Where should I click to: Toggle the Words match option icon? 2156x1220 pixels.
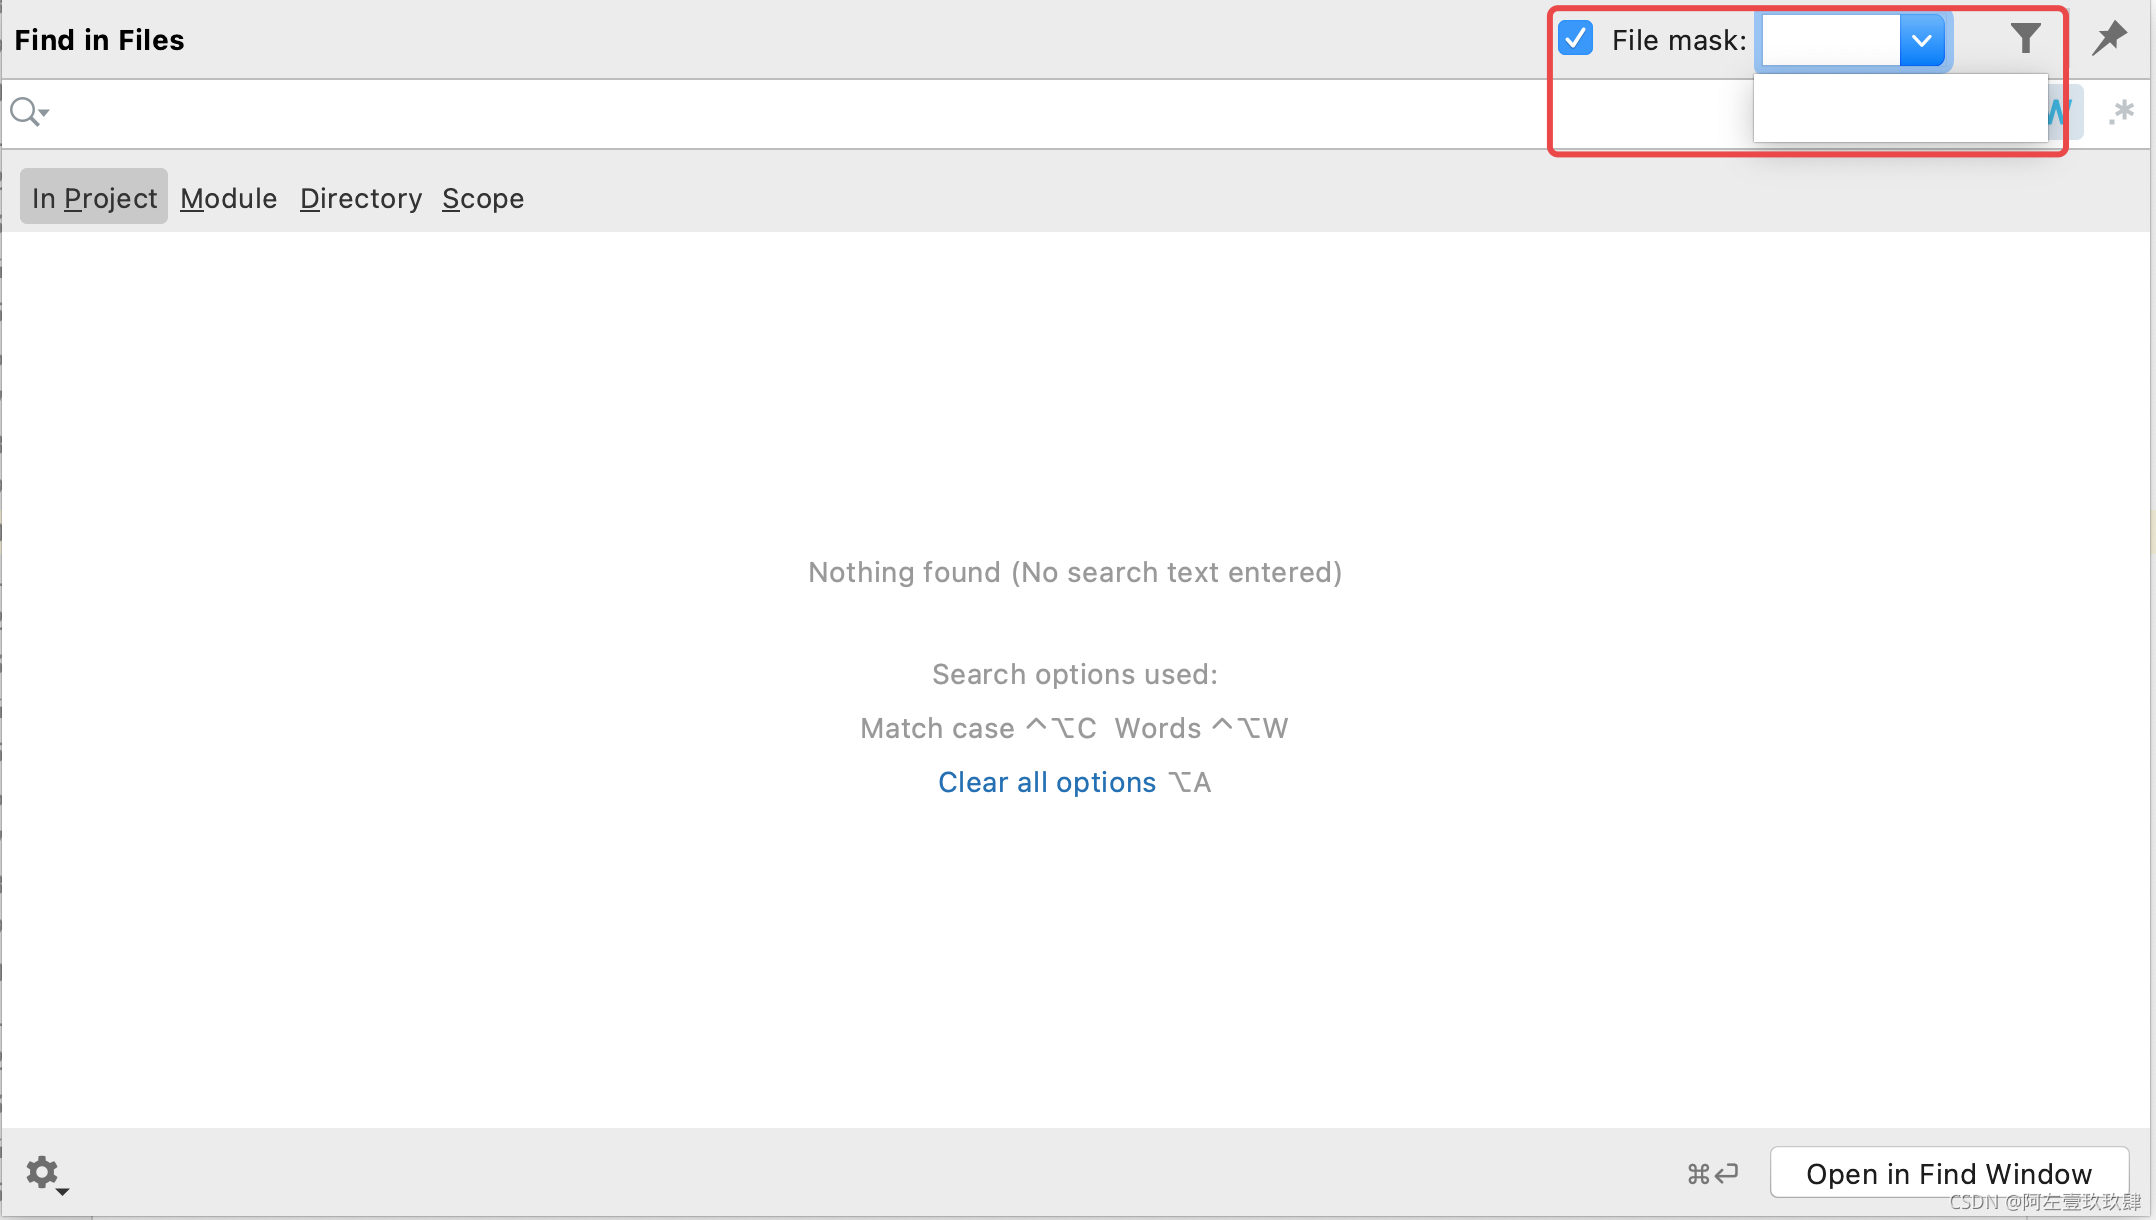click(x=2064, y=112)
